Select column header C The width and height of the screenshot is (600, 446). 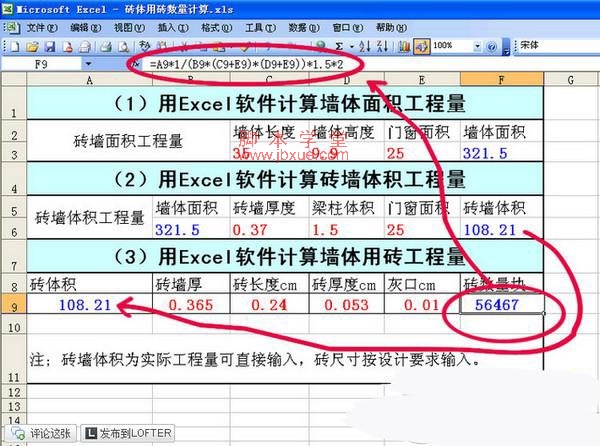268,79
